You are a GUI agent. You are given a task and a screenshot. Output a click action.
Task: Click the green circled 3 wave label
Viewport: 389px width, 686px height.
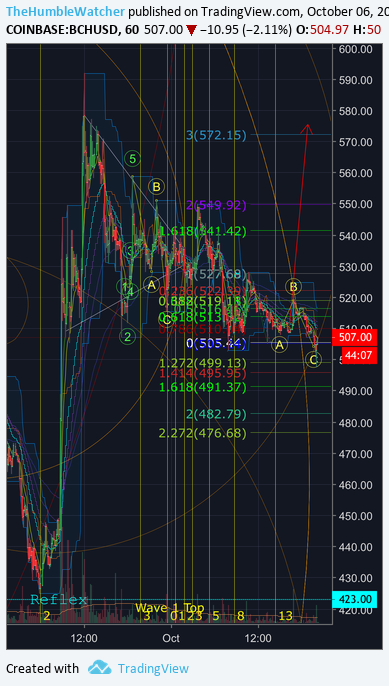point(130,251)
